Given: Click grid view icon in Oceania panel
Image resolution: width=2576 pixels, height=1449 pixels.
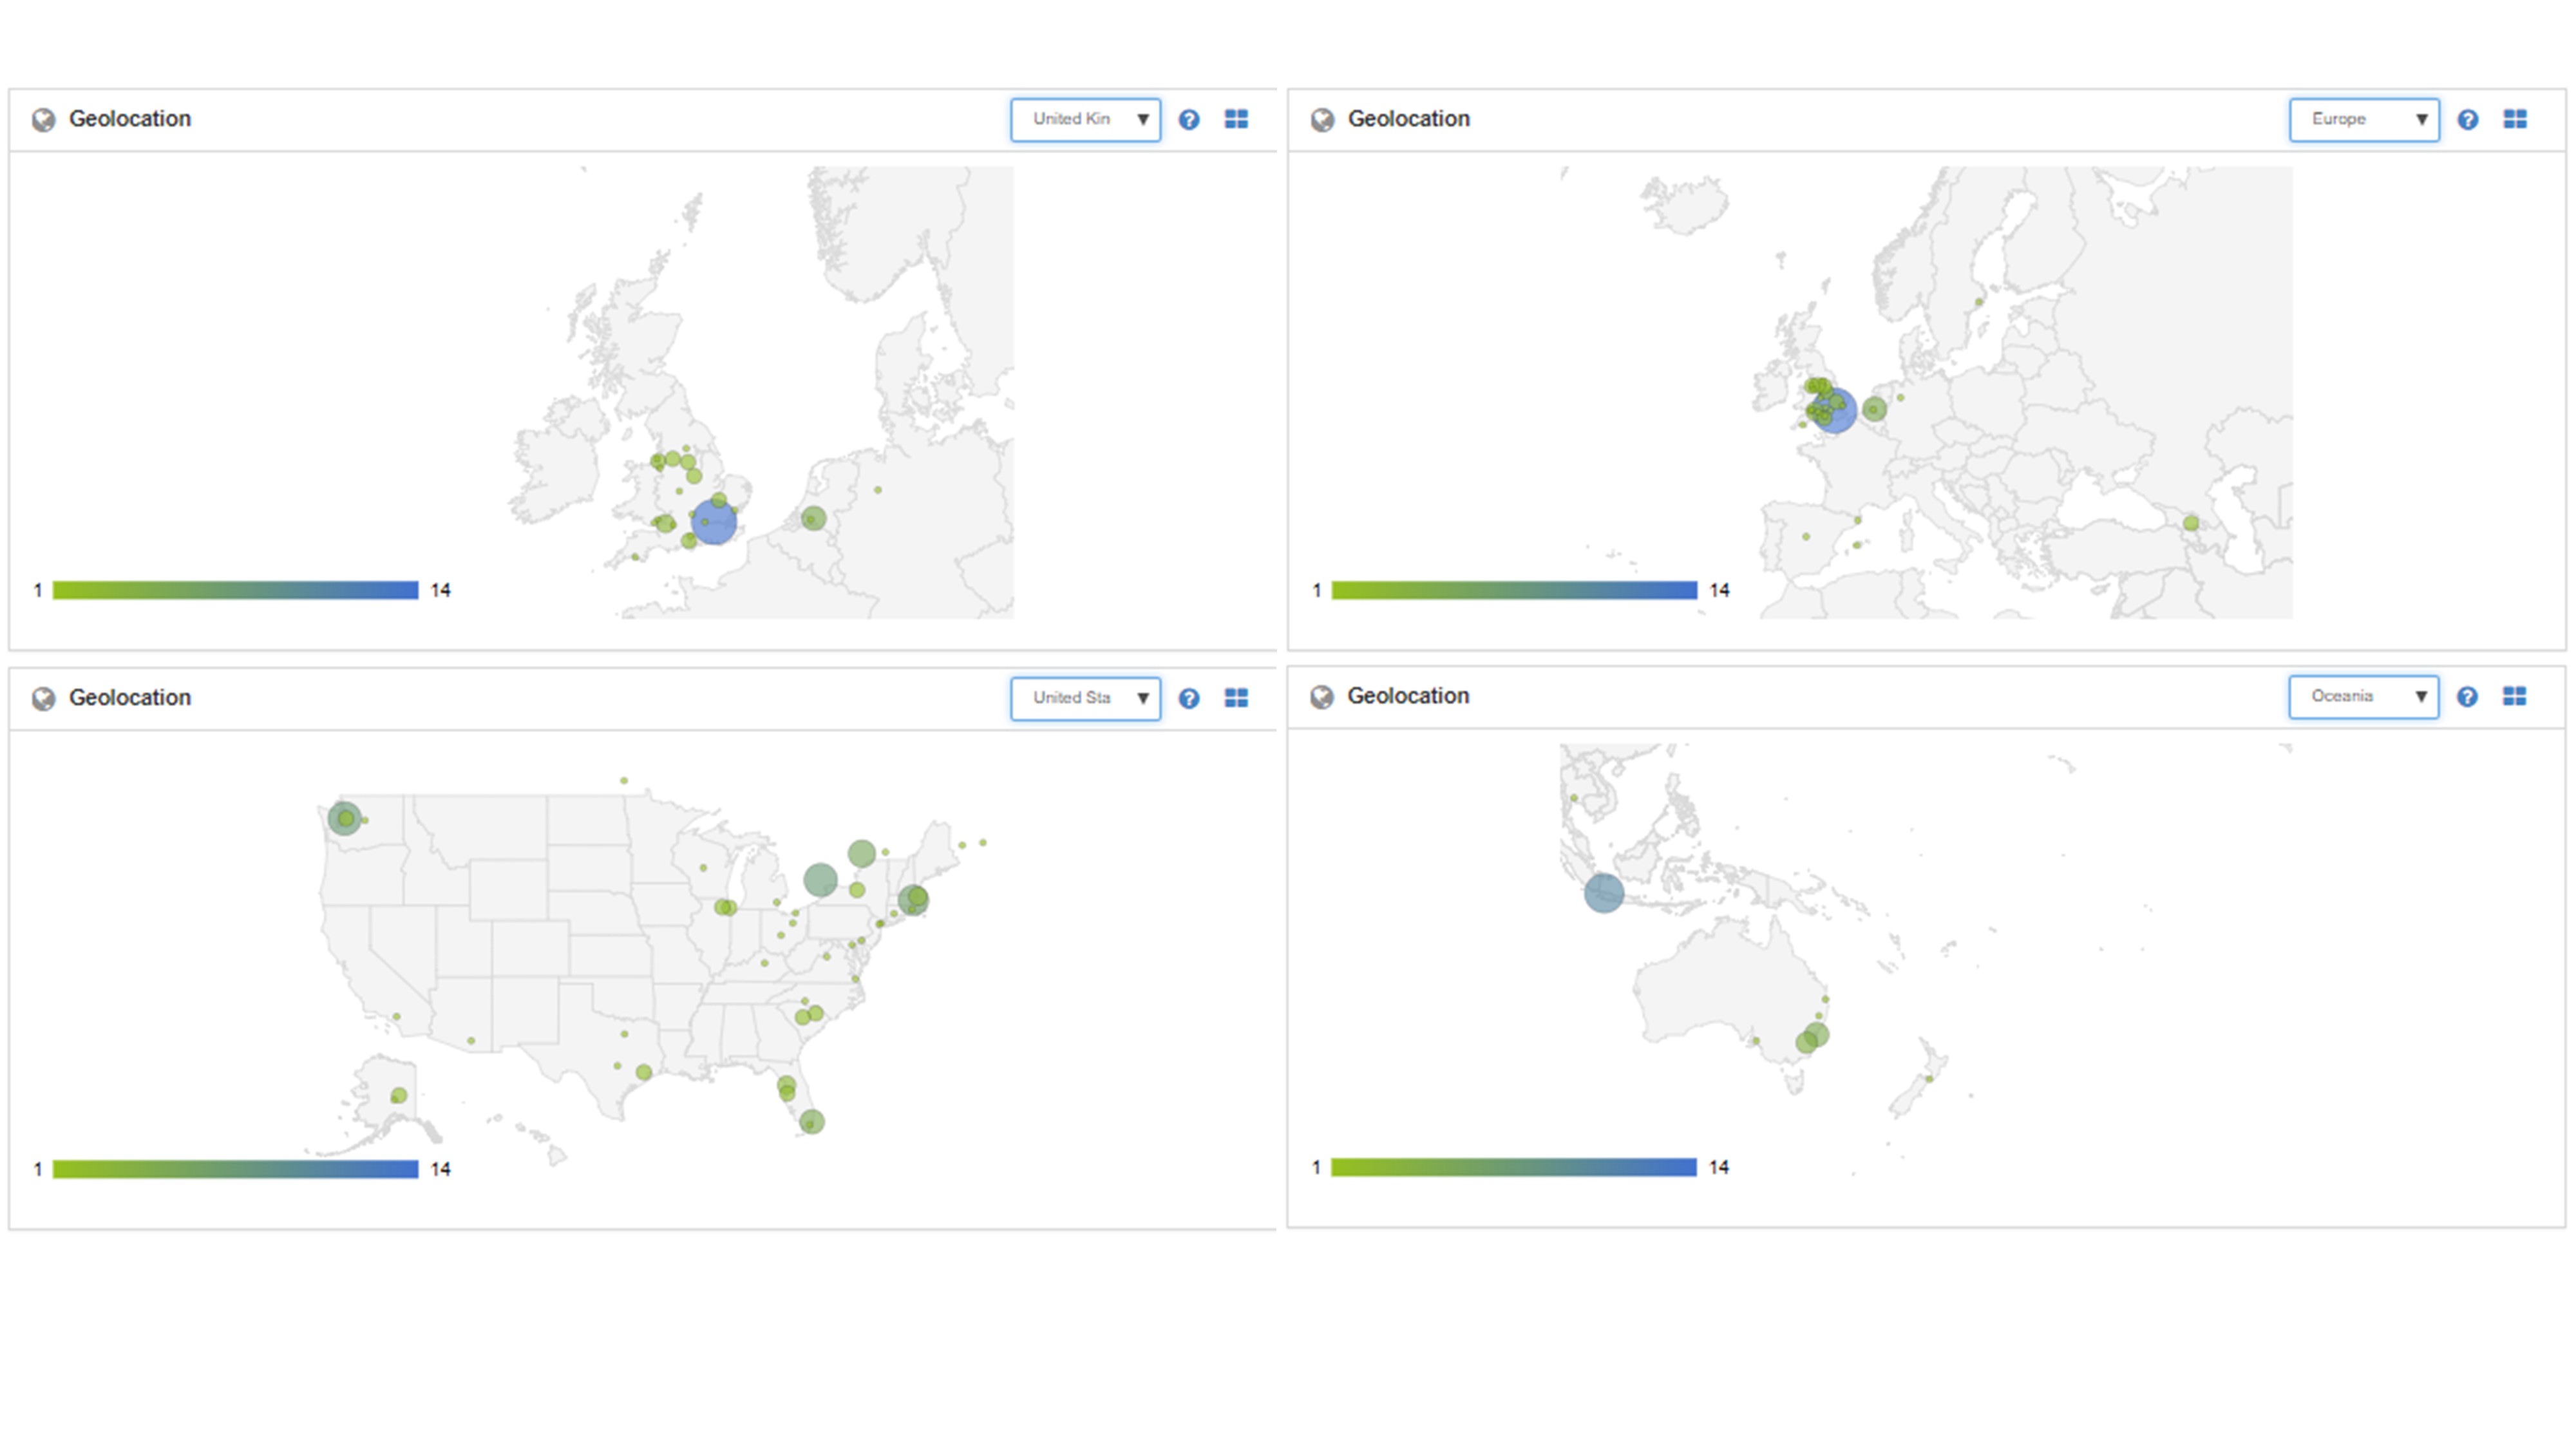Looking at the screenshot, I should click(x=2515, y=696).
